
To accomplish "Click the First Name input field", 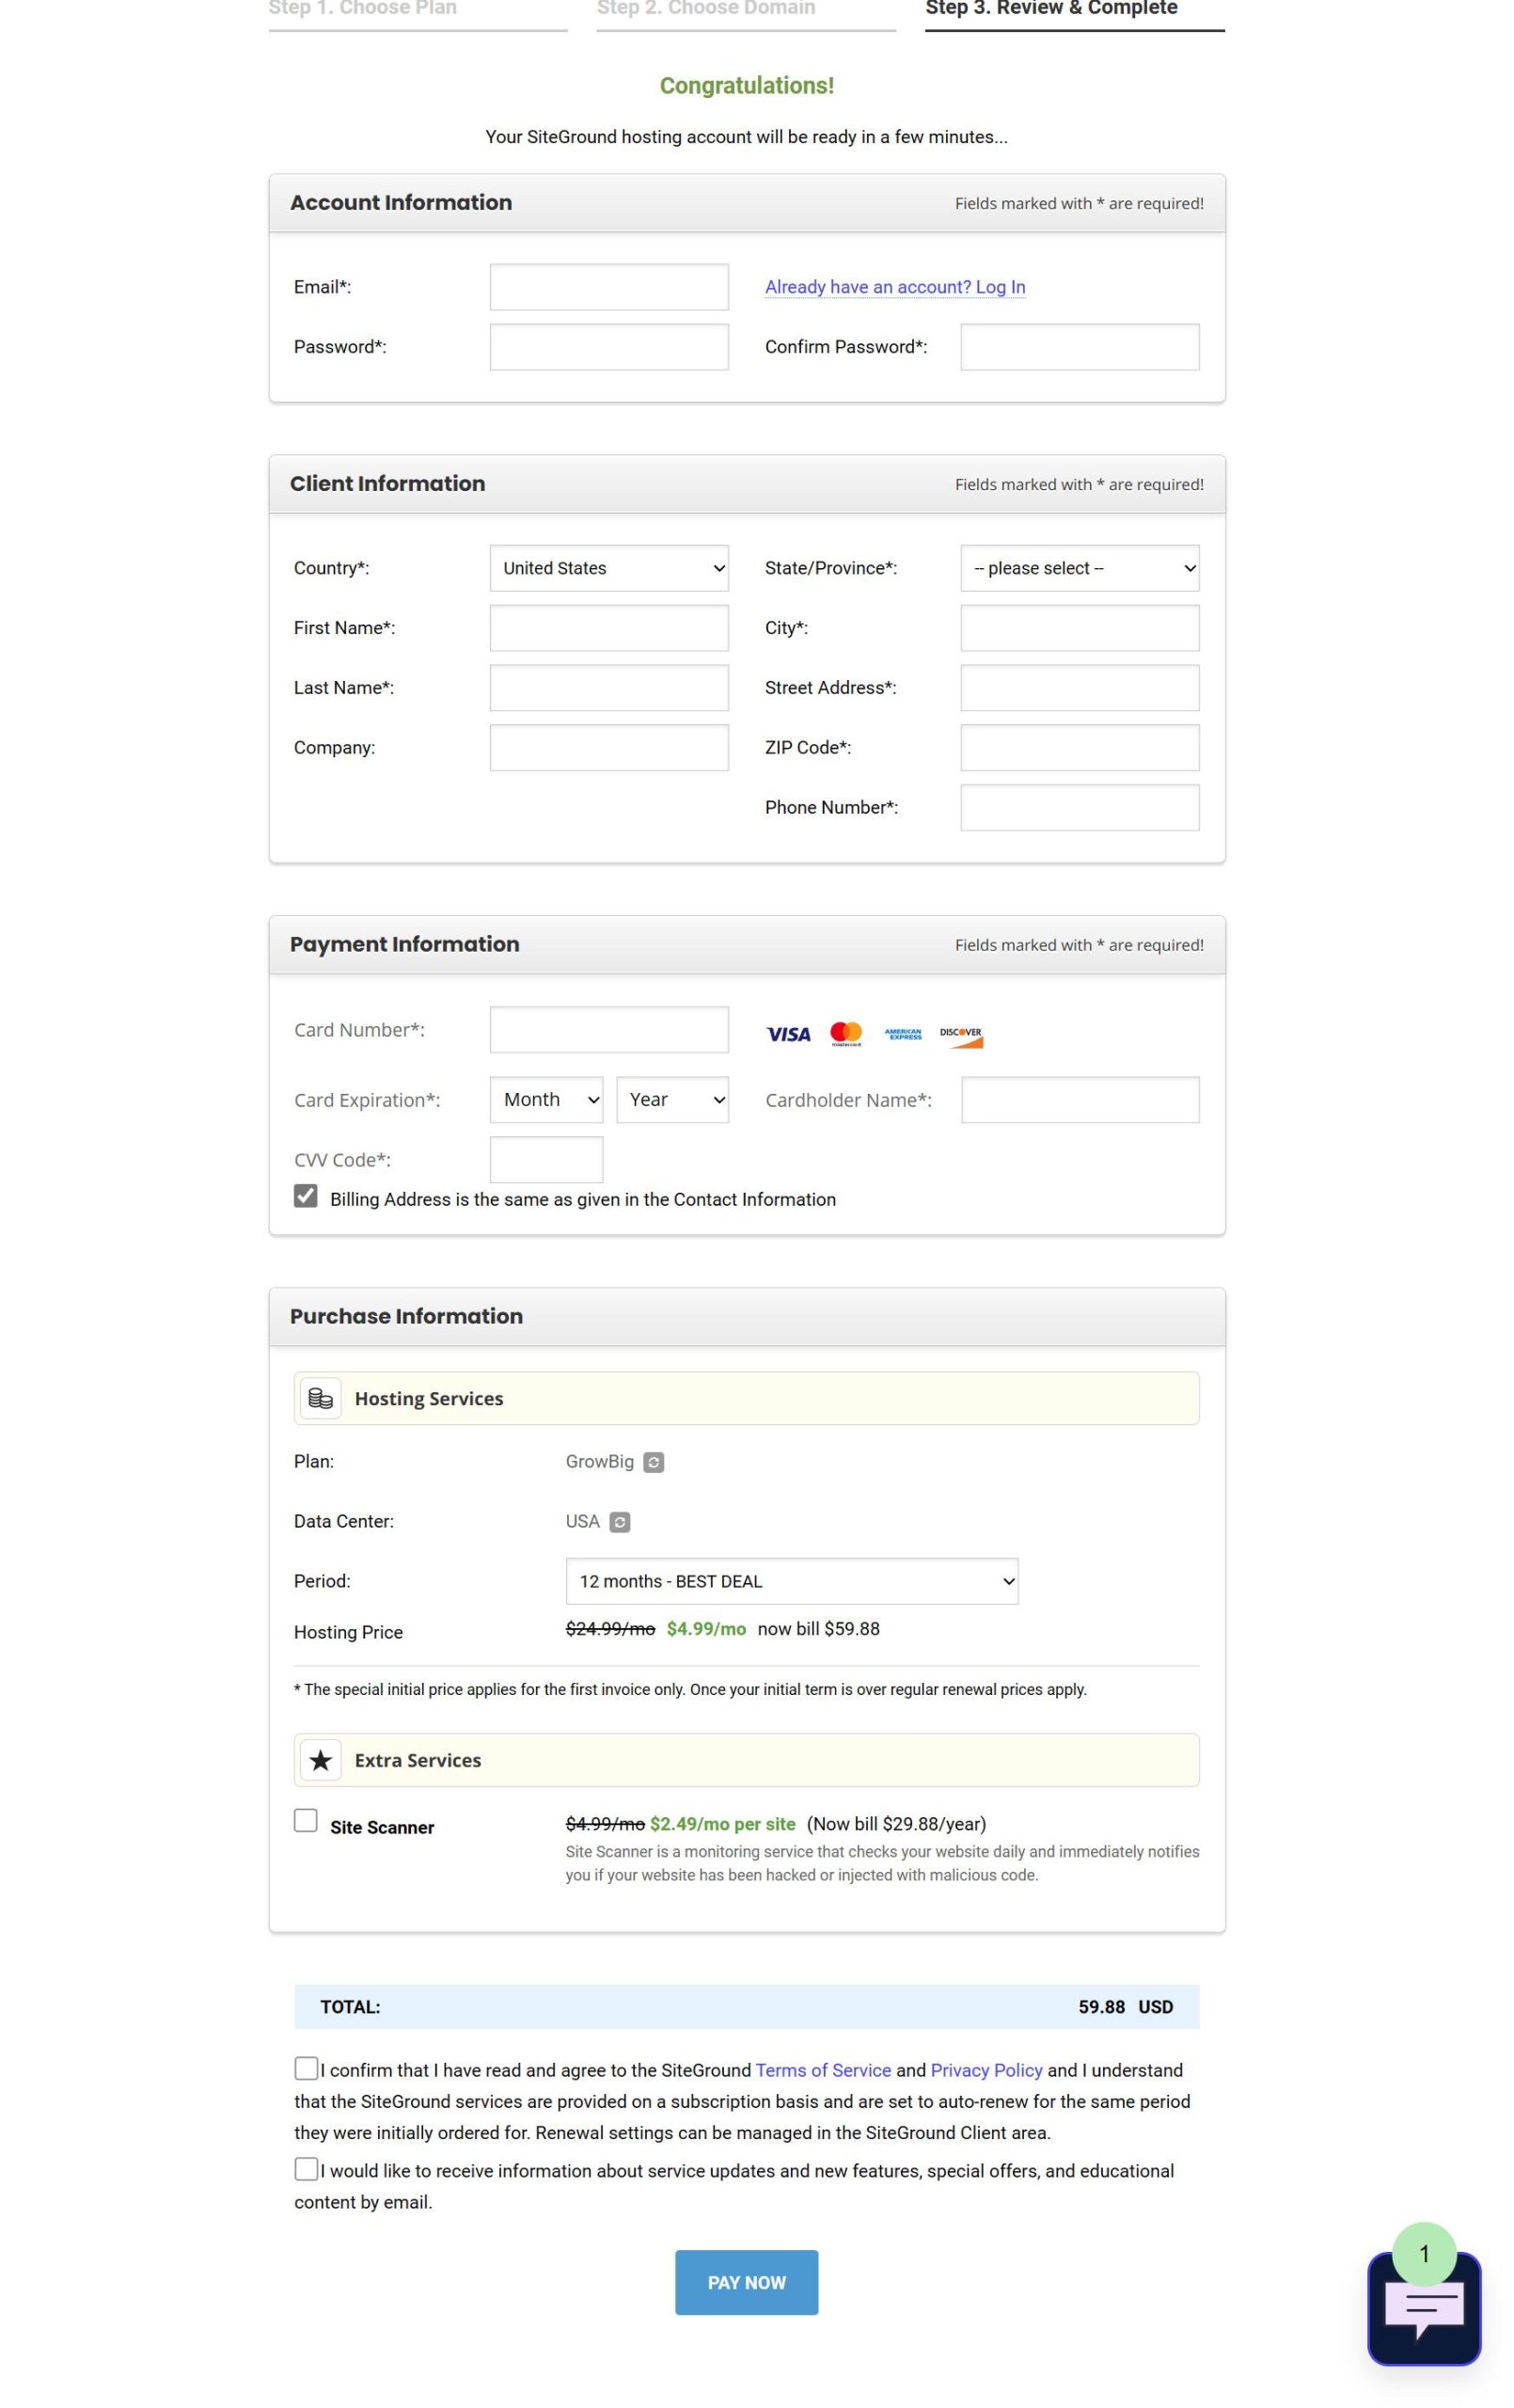I will [x=609, y=628].
